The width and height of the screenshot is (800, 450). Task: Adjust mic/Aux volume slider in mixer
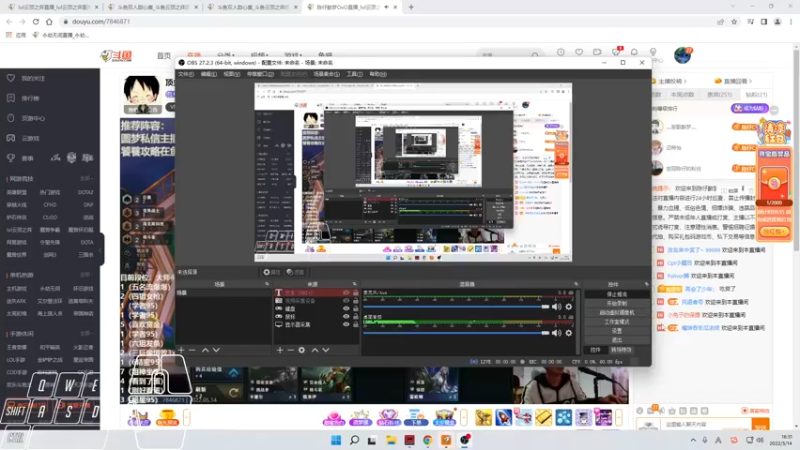(x=456, y=307)
